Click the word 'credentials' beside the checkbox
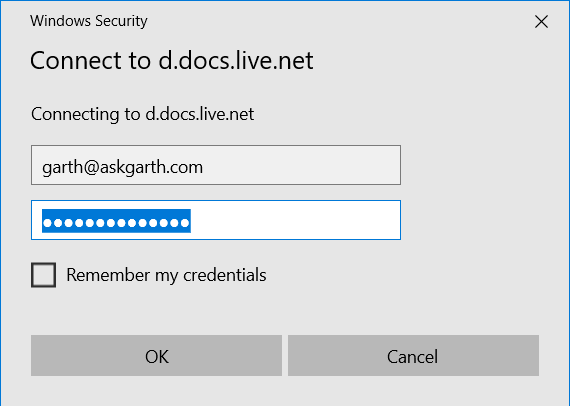Screen dimensions: 570x406 [225, 275]
